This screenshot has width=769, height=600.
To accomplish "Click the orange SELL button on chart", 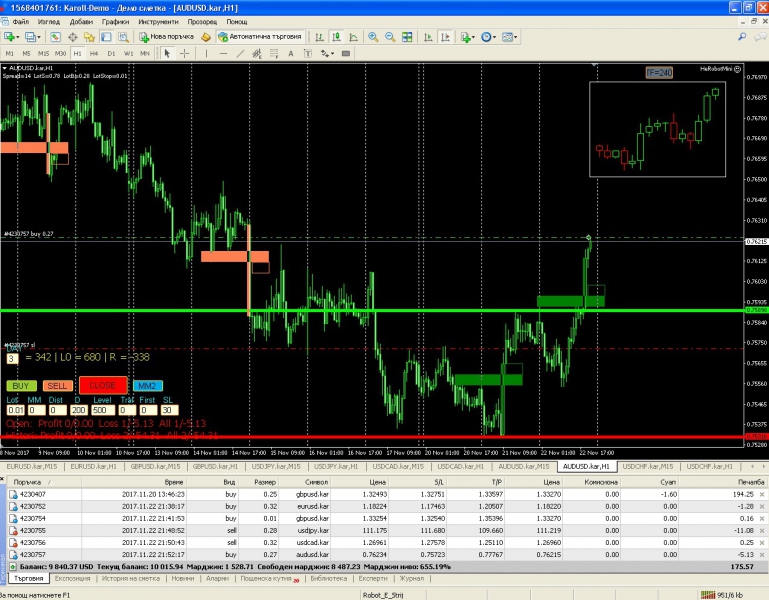I will tap(57, 386).
